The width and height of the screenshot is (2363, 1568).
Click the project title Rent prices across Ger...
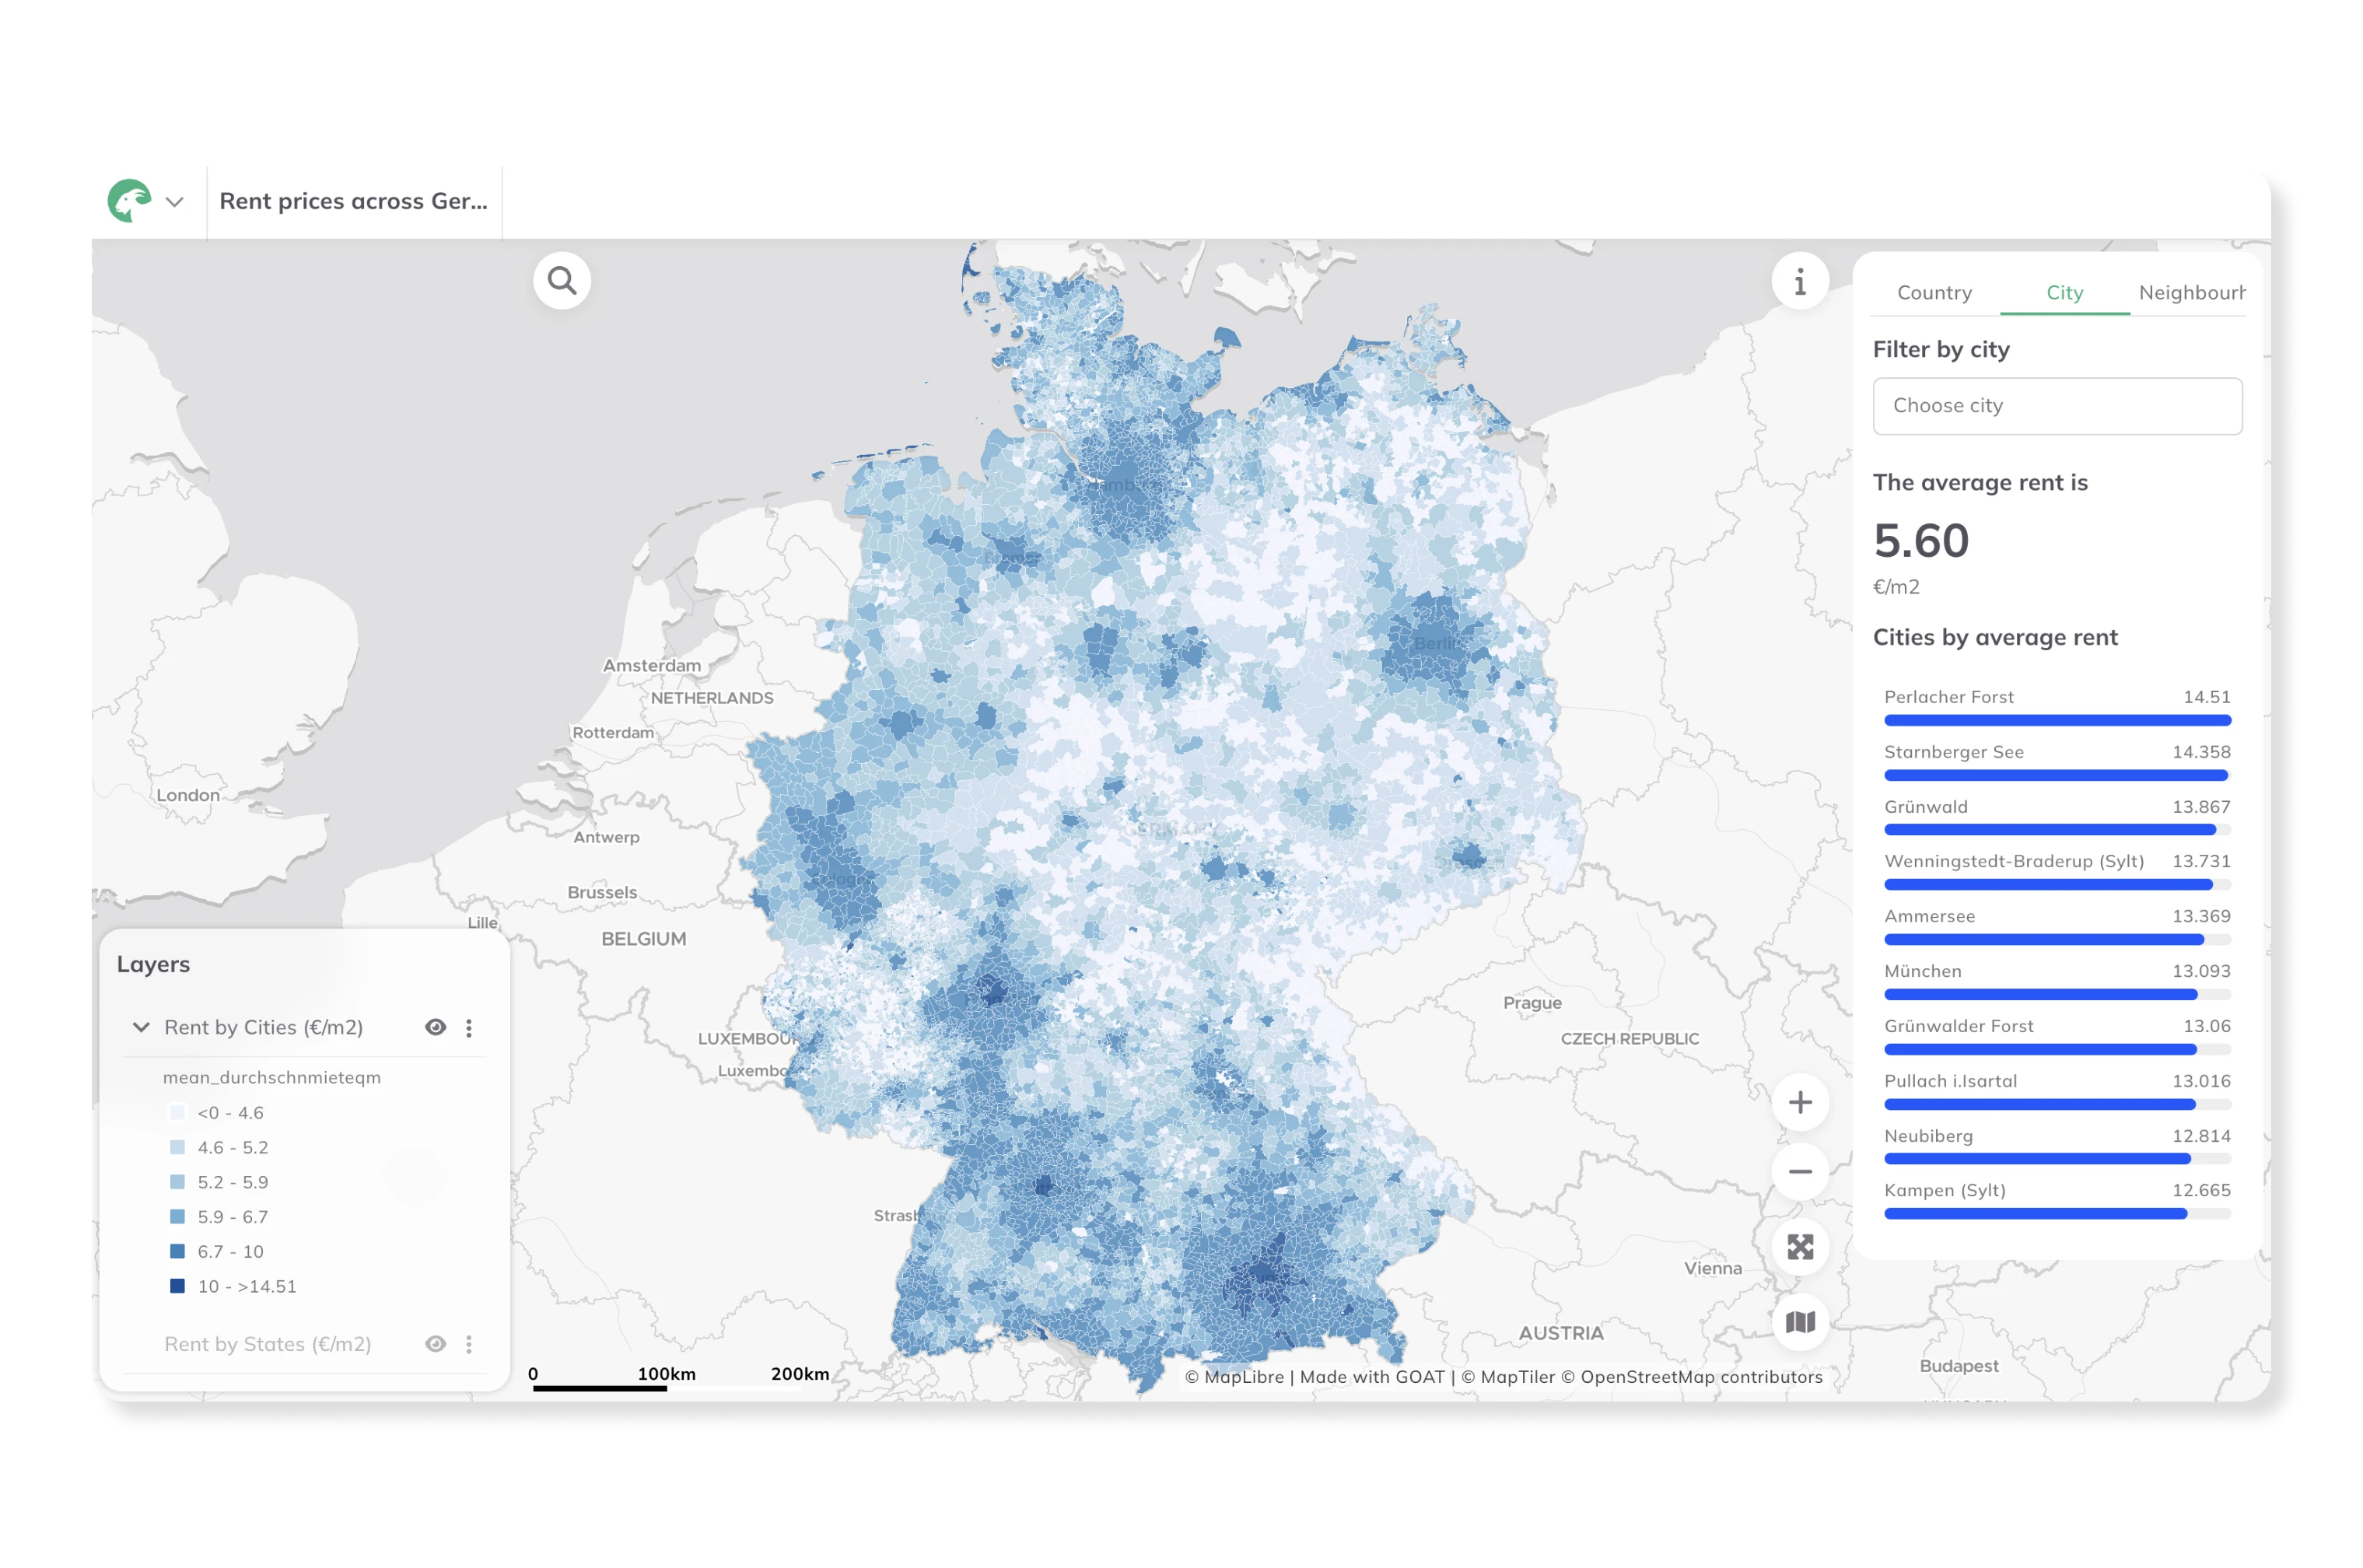coord(353,202)
